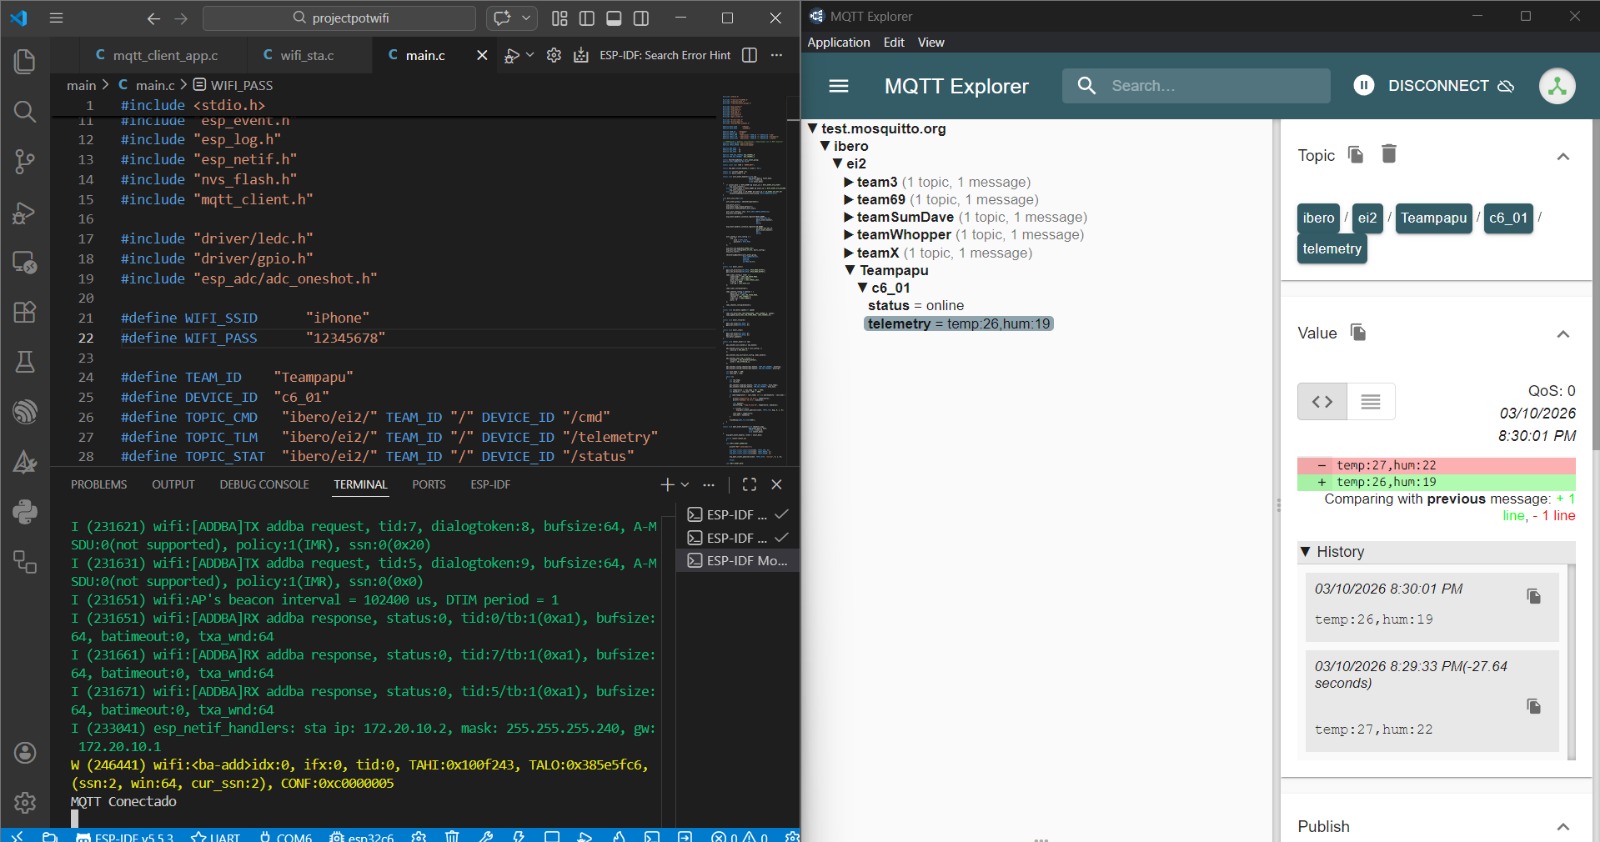1600x842 pixels.
Task: Copy the topic path to clipboard
Action: pyautogui.click(x=1356, y=154)
